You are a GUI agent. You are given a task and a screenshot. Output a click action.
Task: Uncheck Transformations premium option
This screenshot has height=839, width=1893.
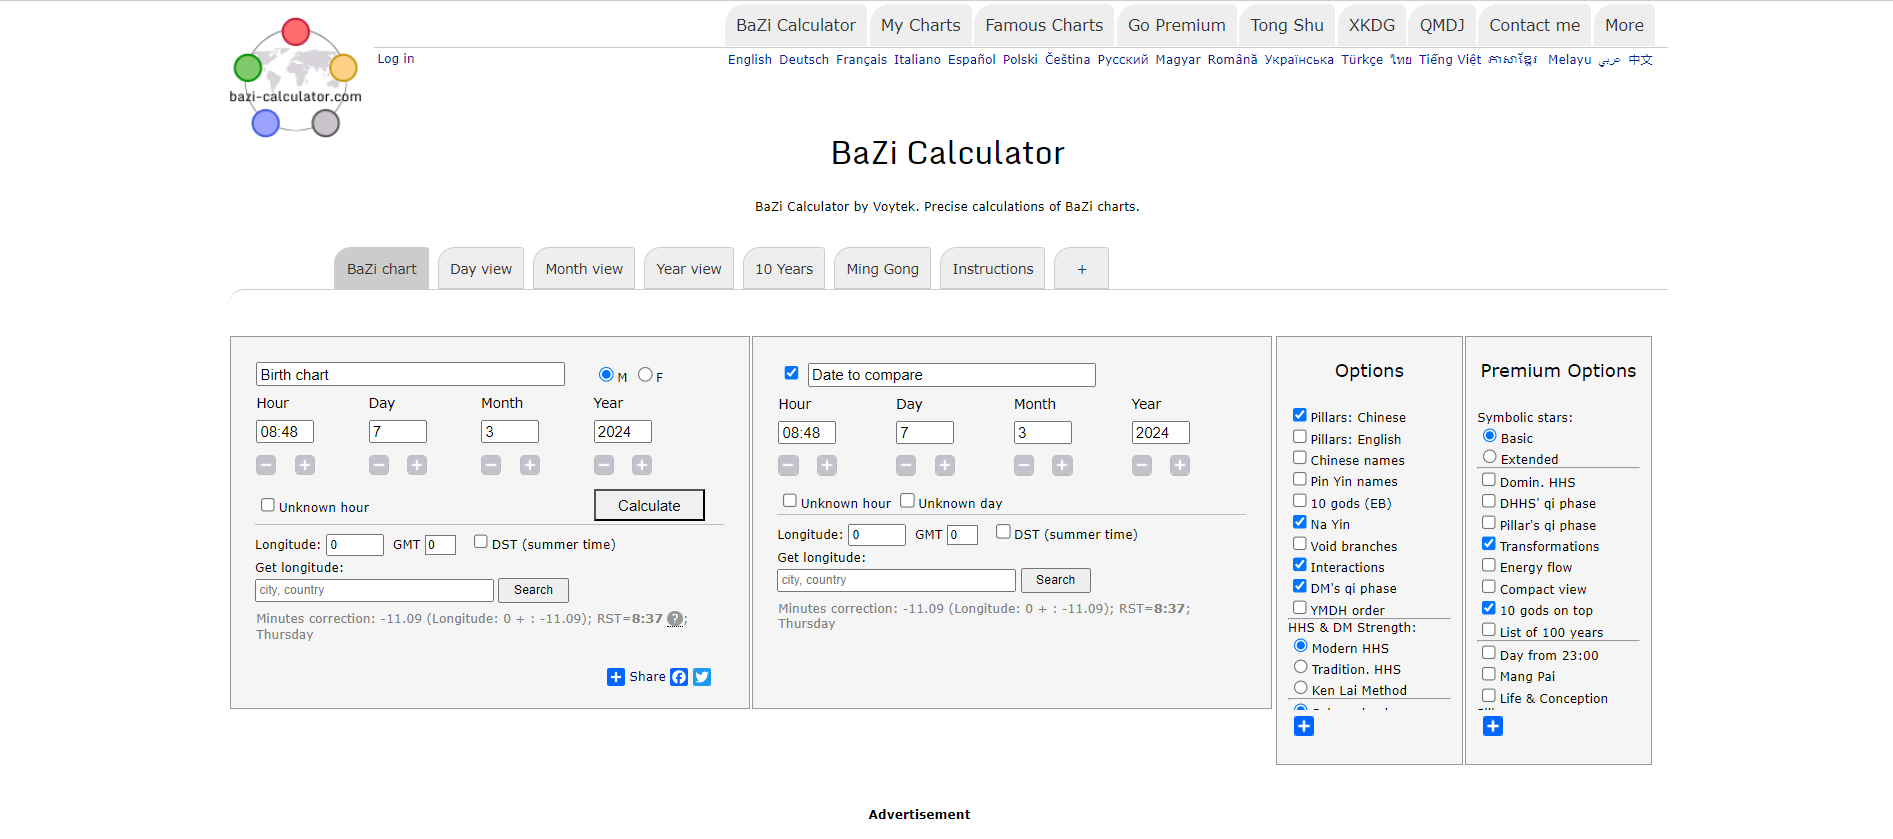pyautogui.click(x=1489, y=543)
